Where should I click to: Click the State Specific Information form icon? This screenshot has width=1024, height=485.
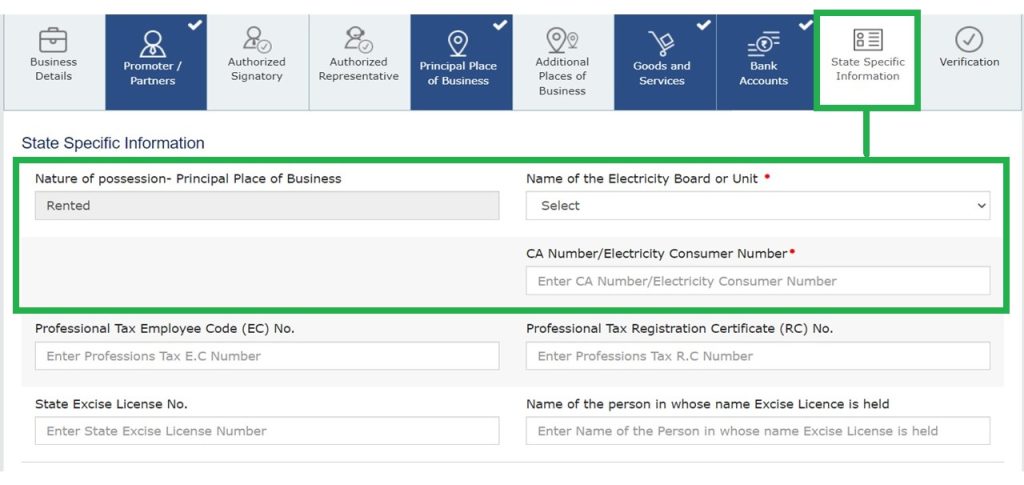[867, 40]
